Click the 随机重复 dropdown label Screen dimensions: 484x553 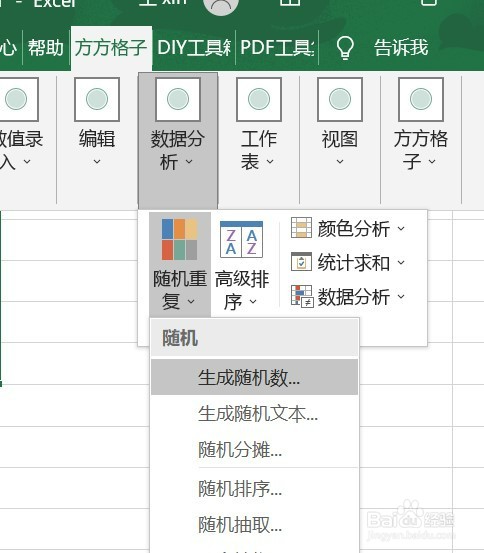[x=180, y=290]
